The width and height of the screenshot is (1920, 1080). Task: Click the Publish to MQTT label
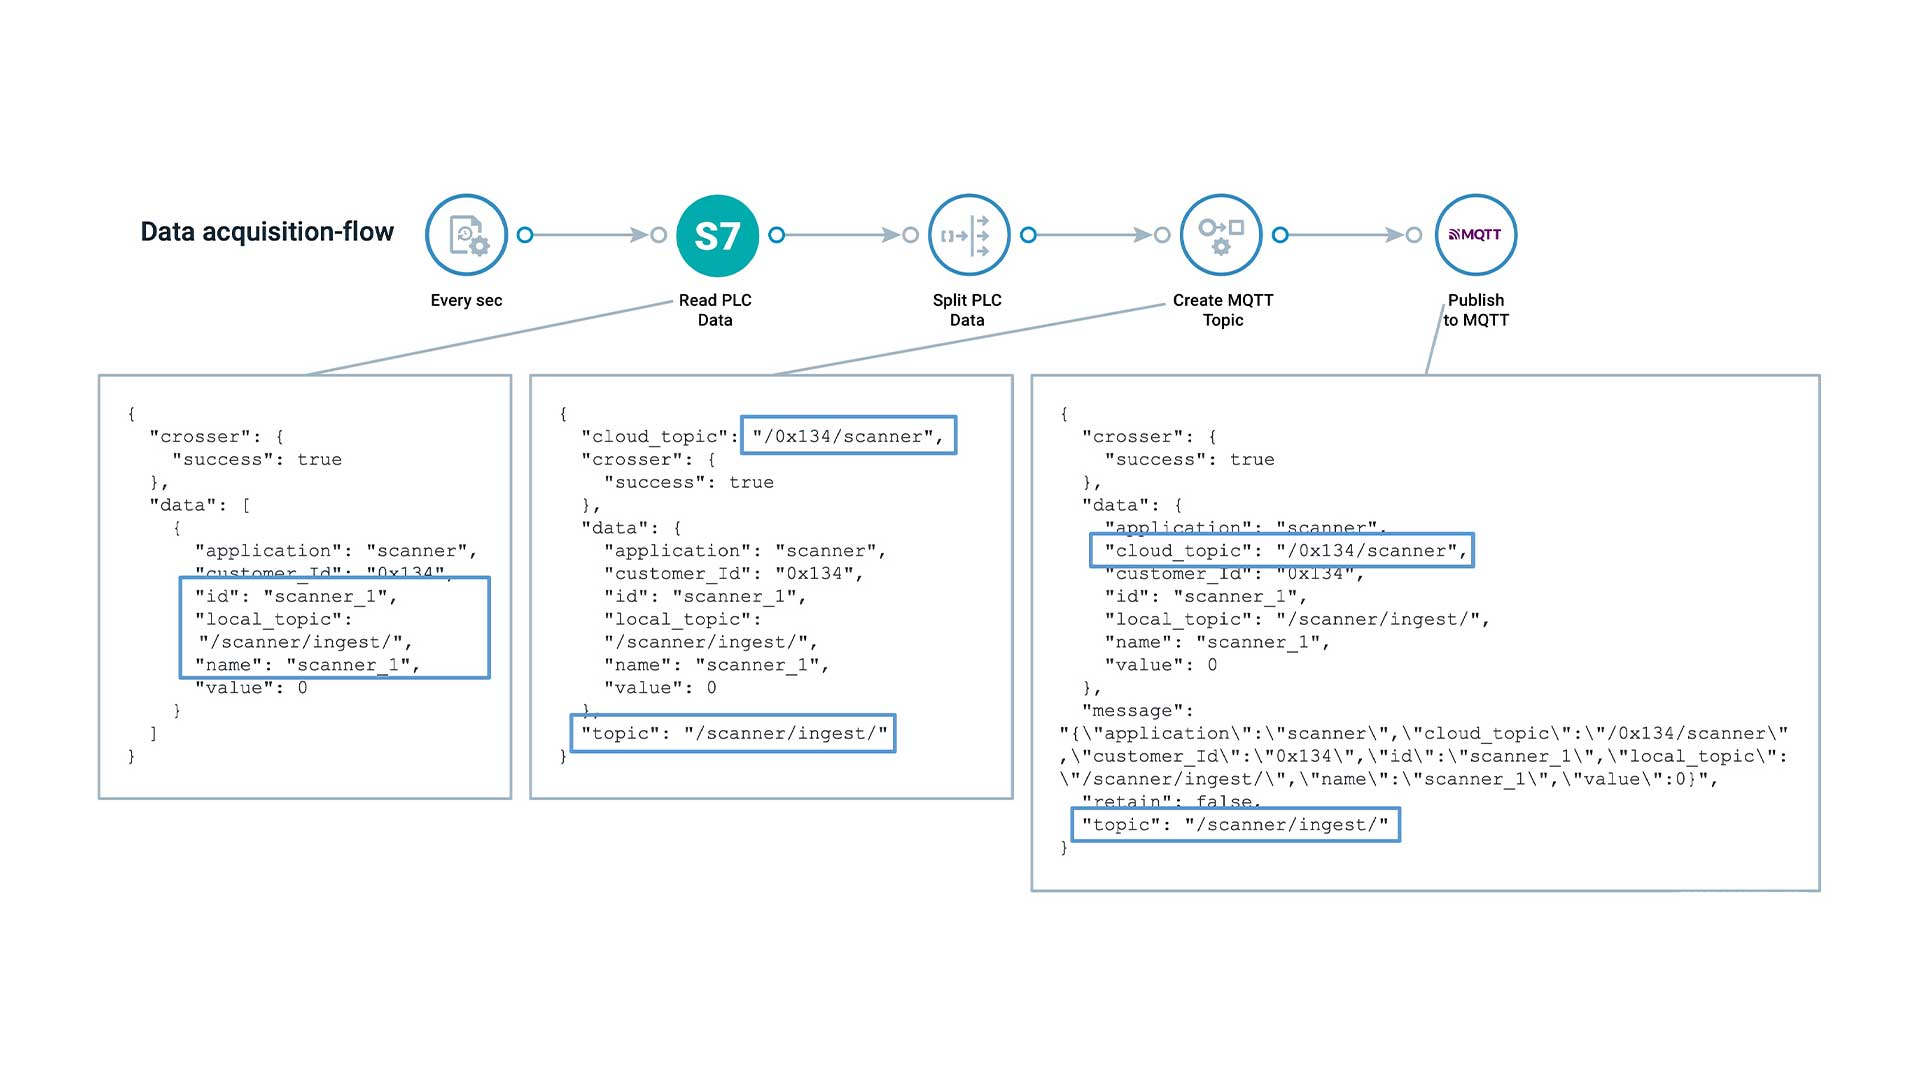click(x=1477, y=310)
